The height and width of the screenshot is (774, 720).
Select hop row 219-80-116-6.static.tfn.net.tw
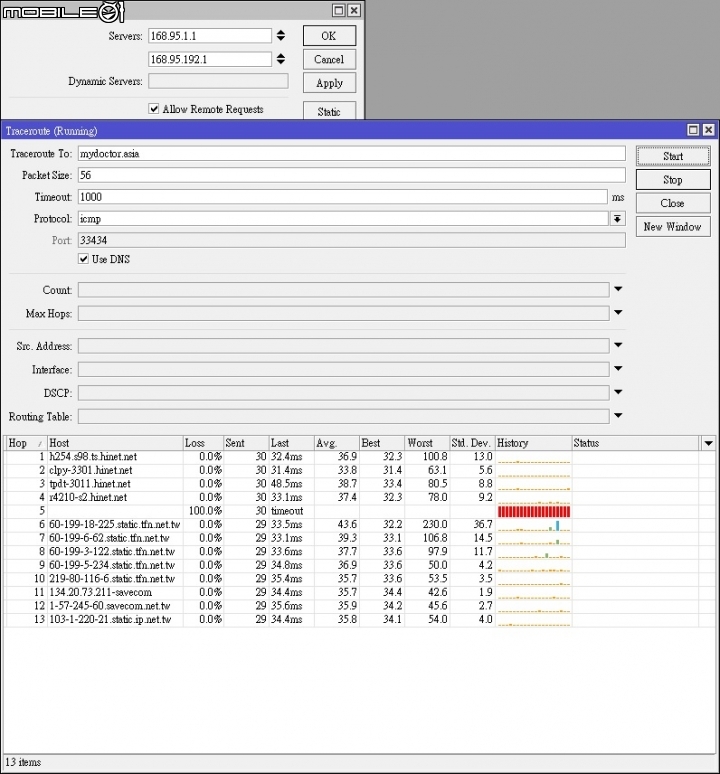[x=360, y=579]
